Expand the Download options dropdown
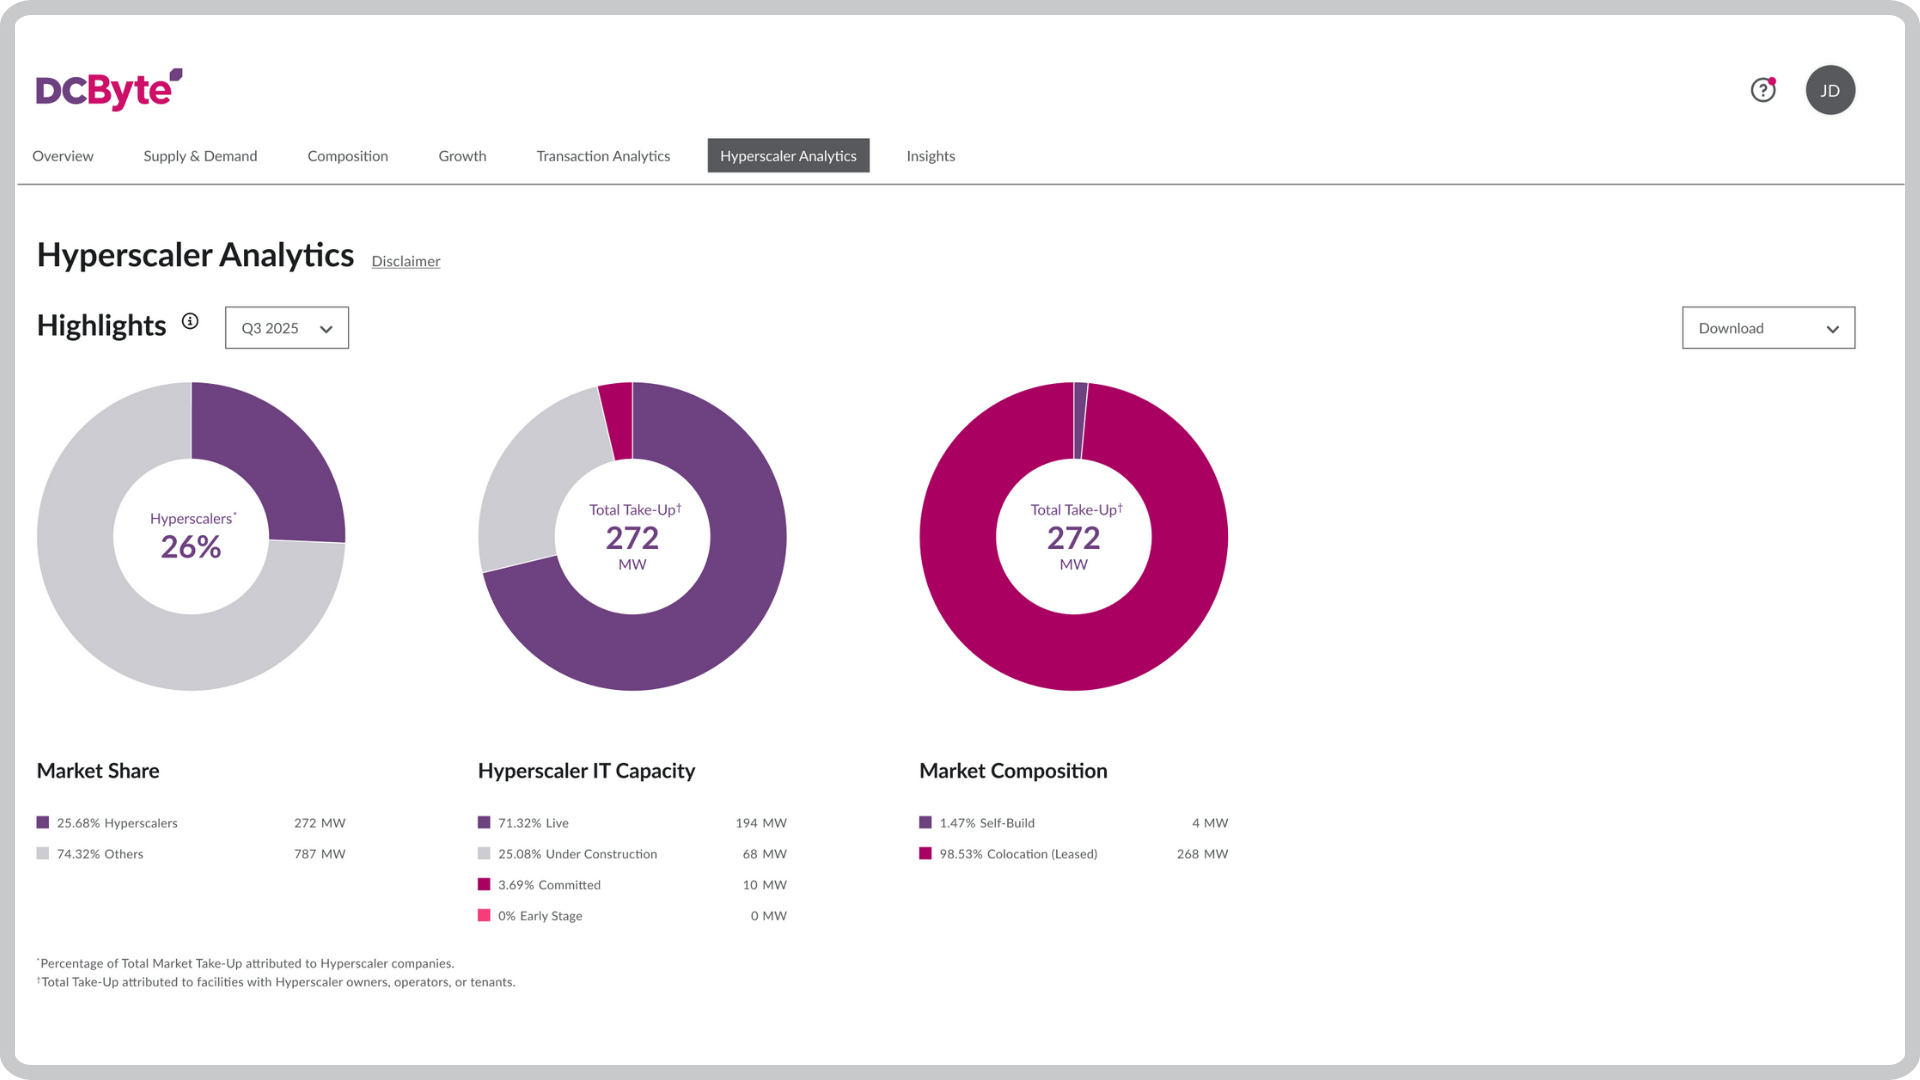The width and height of the screenshot is (1920, 1080). coord(1768,327)
